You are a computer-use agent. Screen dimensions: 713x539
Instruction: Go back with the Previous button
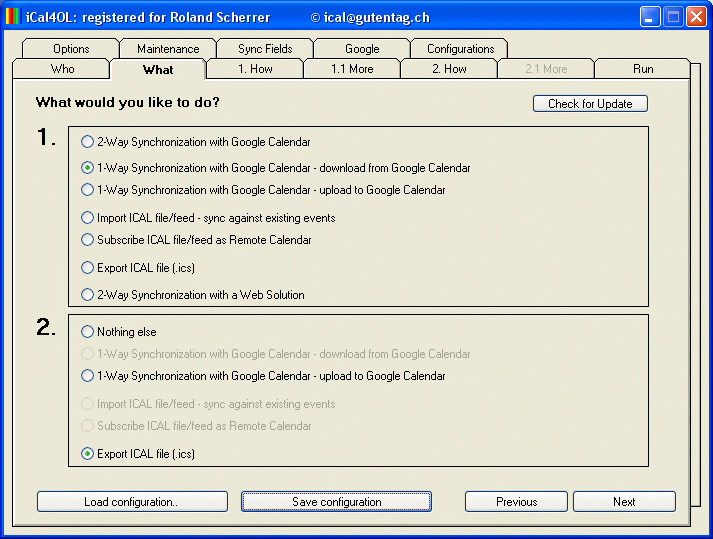516,502
